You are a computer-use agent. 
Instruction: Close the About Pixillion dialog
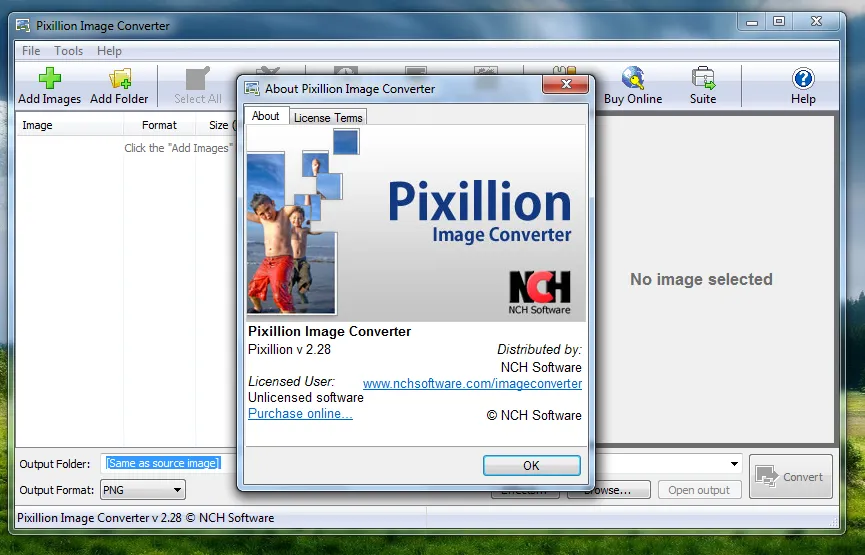565,84
